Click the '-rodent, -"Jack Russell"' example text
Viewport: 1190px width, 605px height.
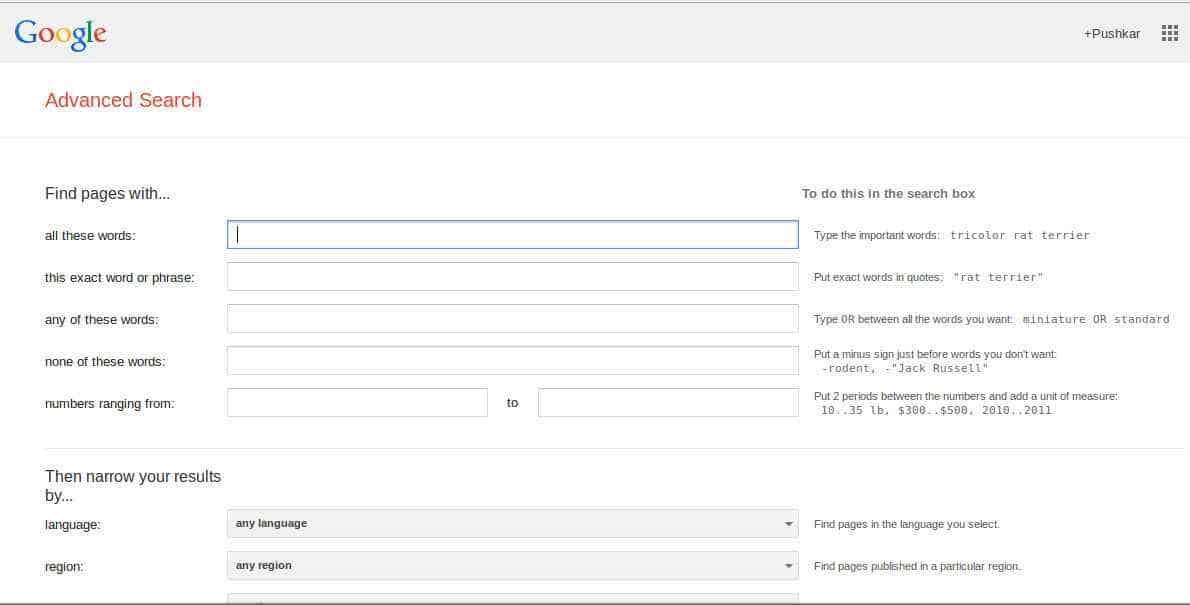coord(905,368)
